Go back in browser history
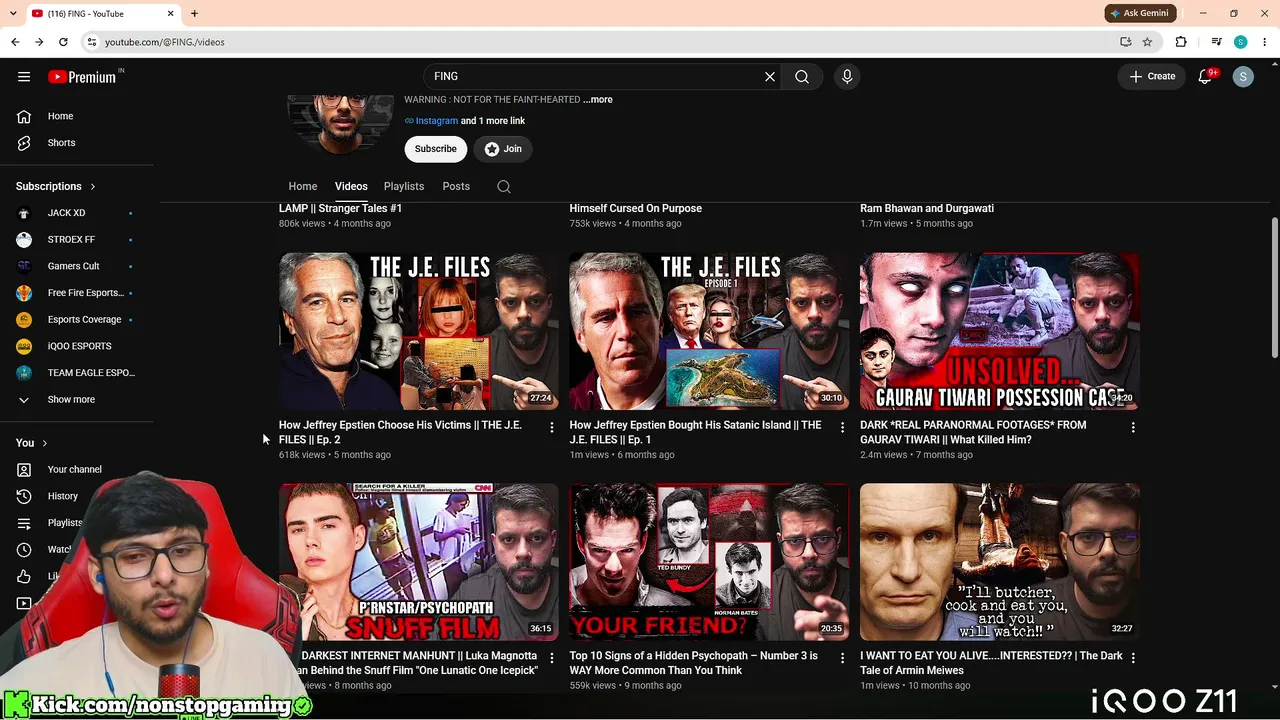Viewport: 1280px width, 720px height. [15, 42]
